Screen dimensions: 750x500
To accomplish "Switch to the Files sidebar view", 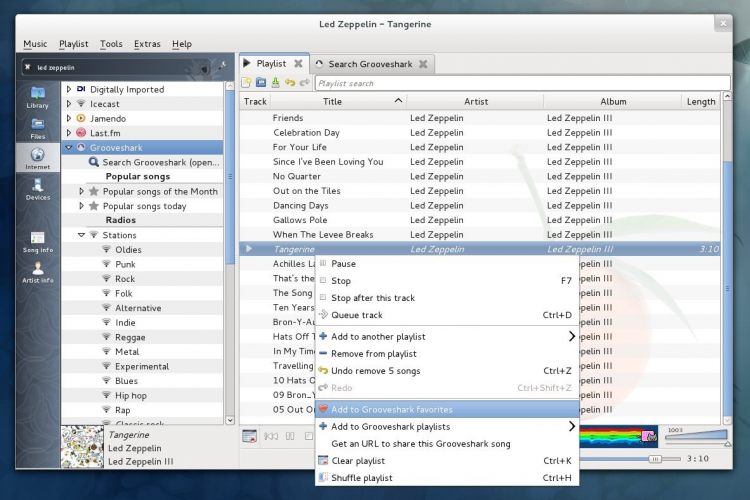I will pyautogui.click(x=37, y=128).
